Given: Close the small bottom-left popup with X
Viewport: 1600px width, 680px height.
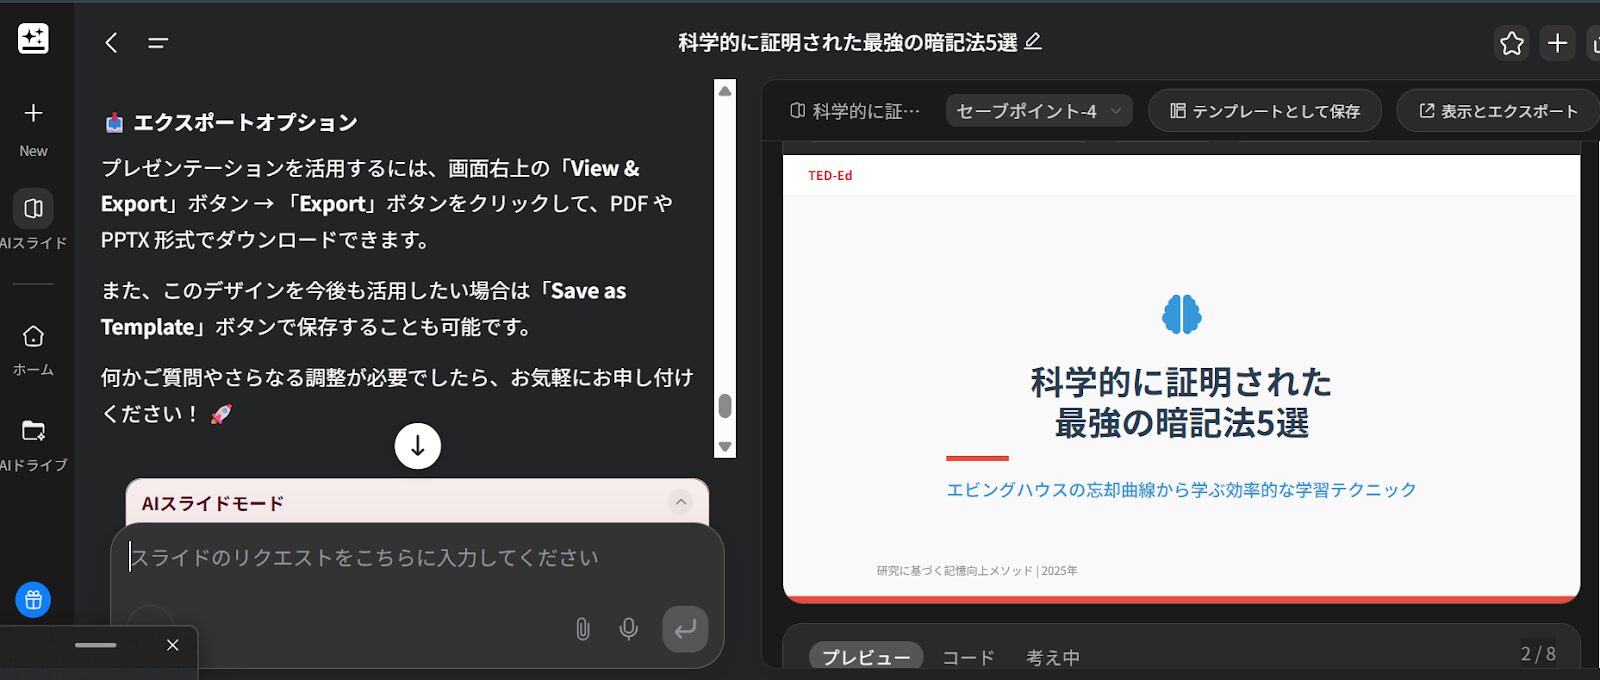Looking at the screenshot, I should (x=173, y=645).
